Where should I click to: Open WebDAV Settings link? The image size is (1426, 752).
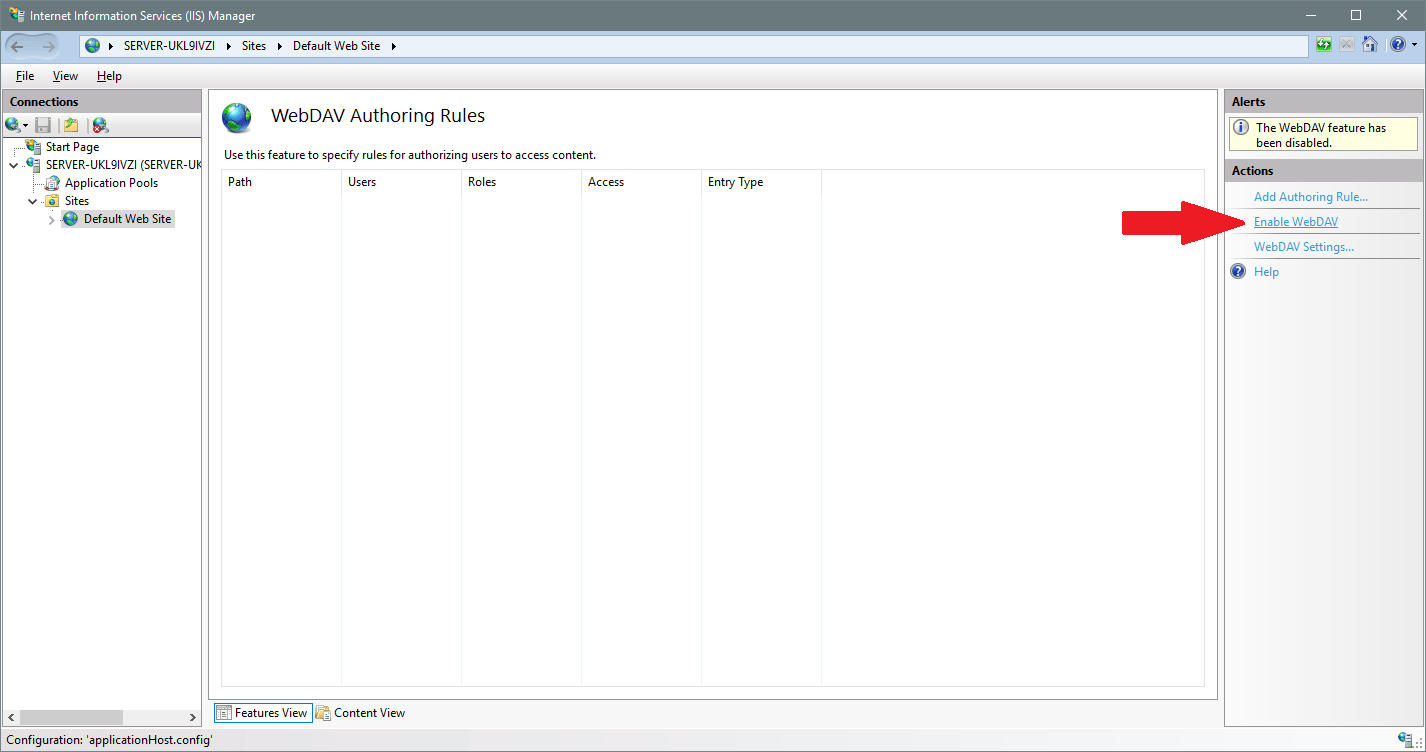click(x=1303, y=247)
